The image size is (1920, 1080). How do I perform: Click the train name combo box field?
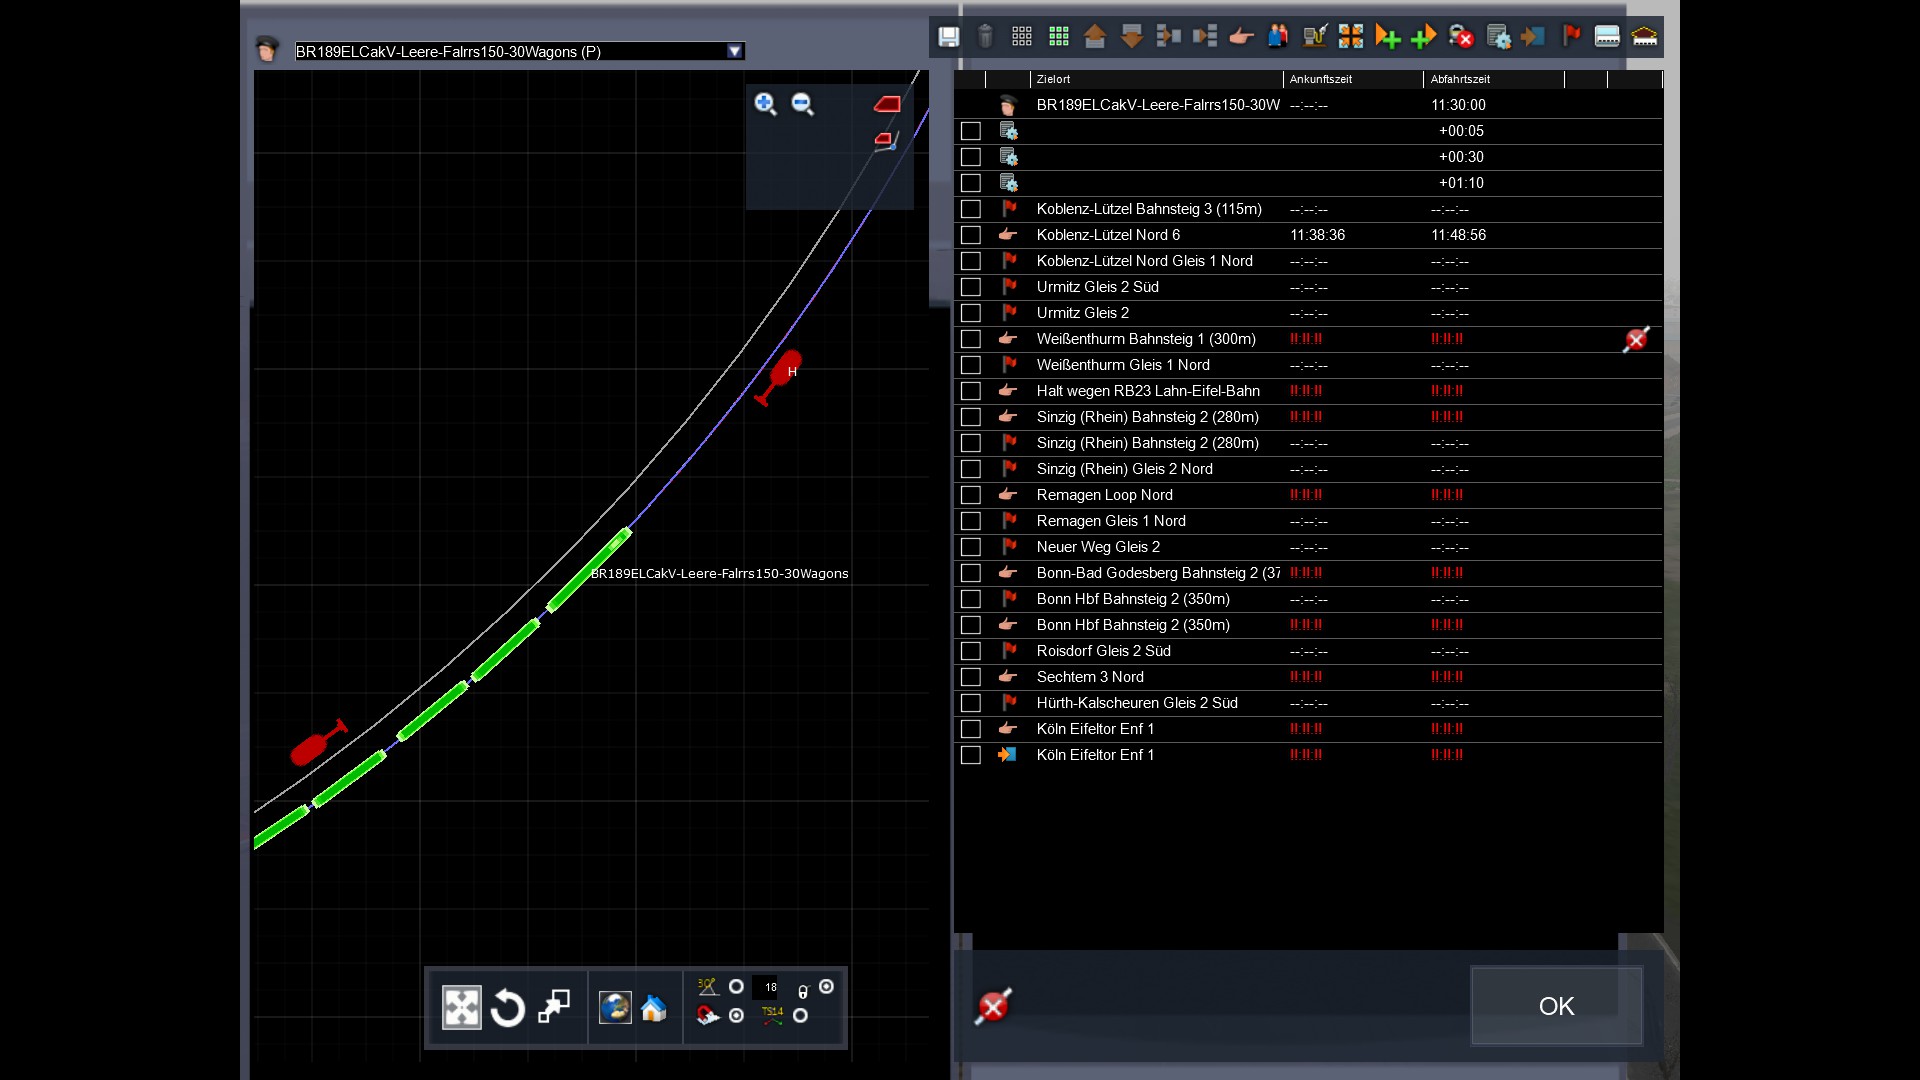[x=510, y=51]
